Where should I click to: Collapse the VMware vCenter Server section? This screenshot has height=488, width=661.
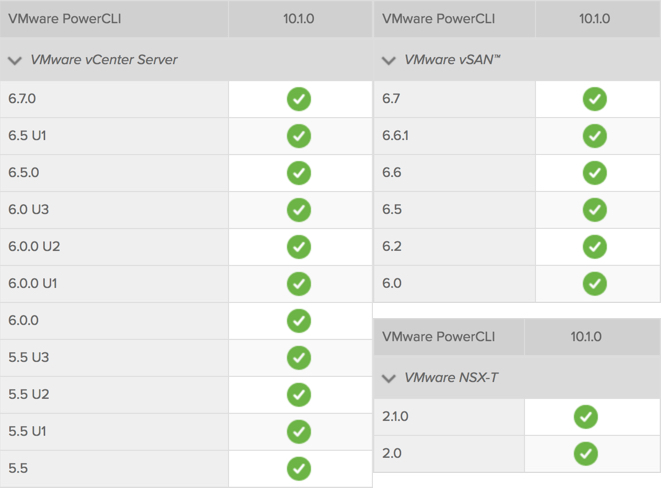pos(15,61)
